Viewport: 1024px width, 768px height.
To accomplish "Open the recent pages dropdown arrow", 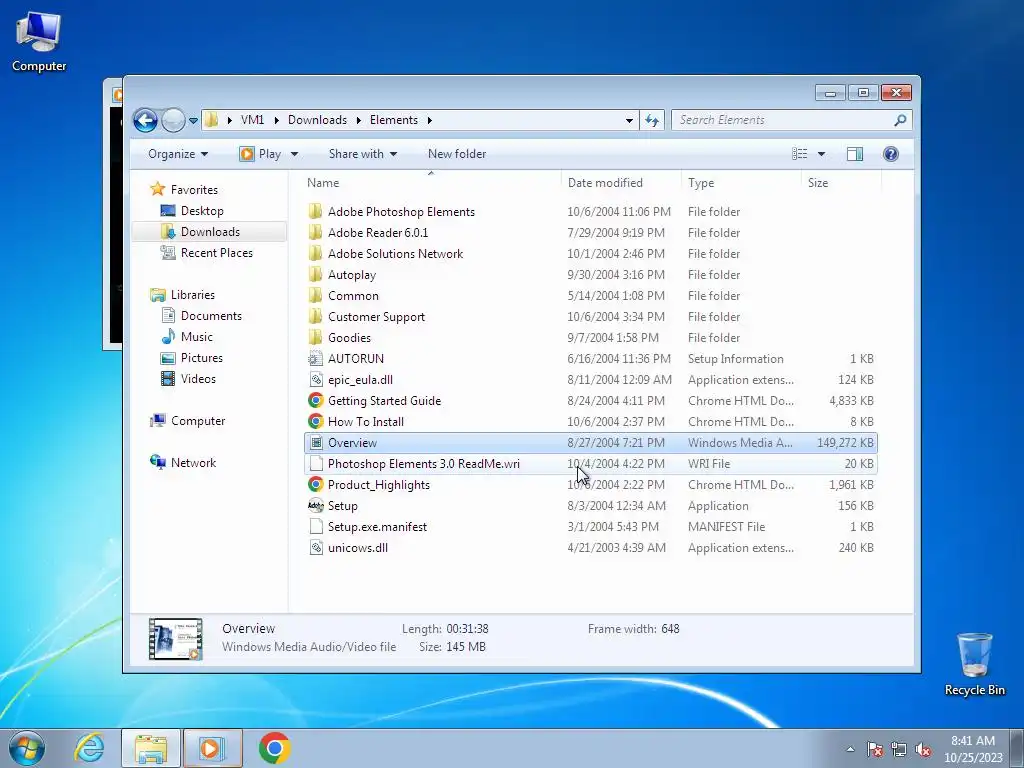I will click(x=193, y=121).
